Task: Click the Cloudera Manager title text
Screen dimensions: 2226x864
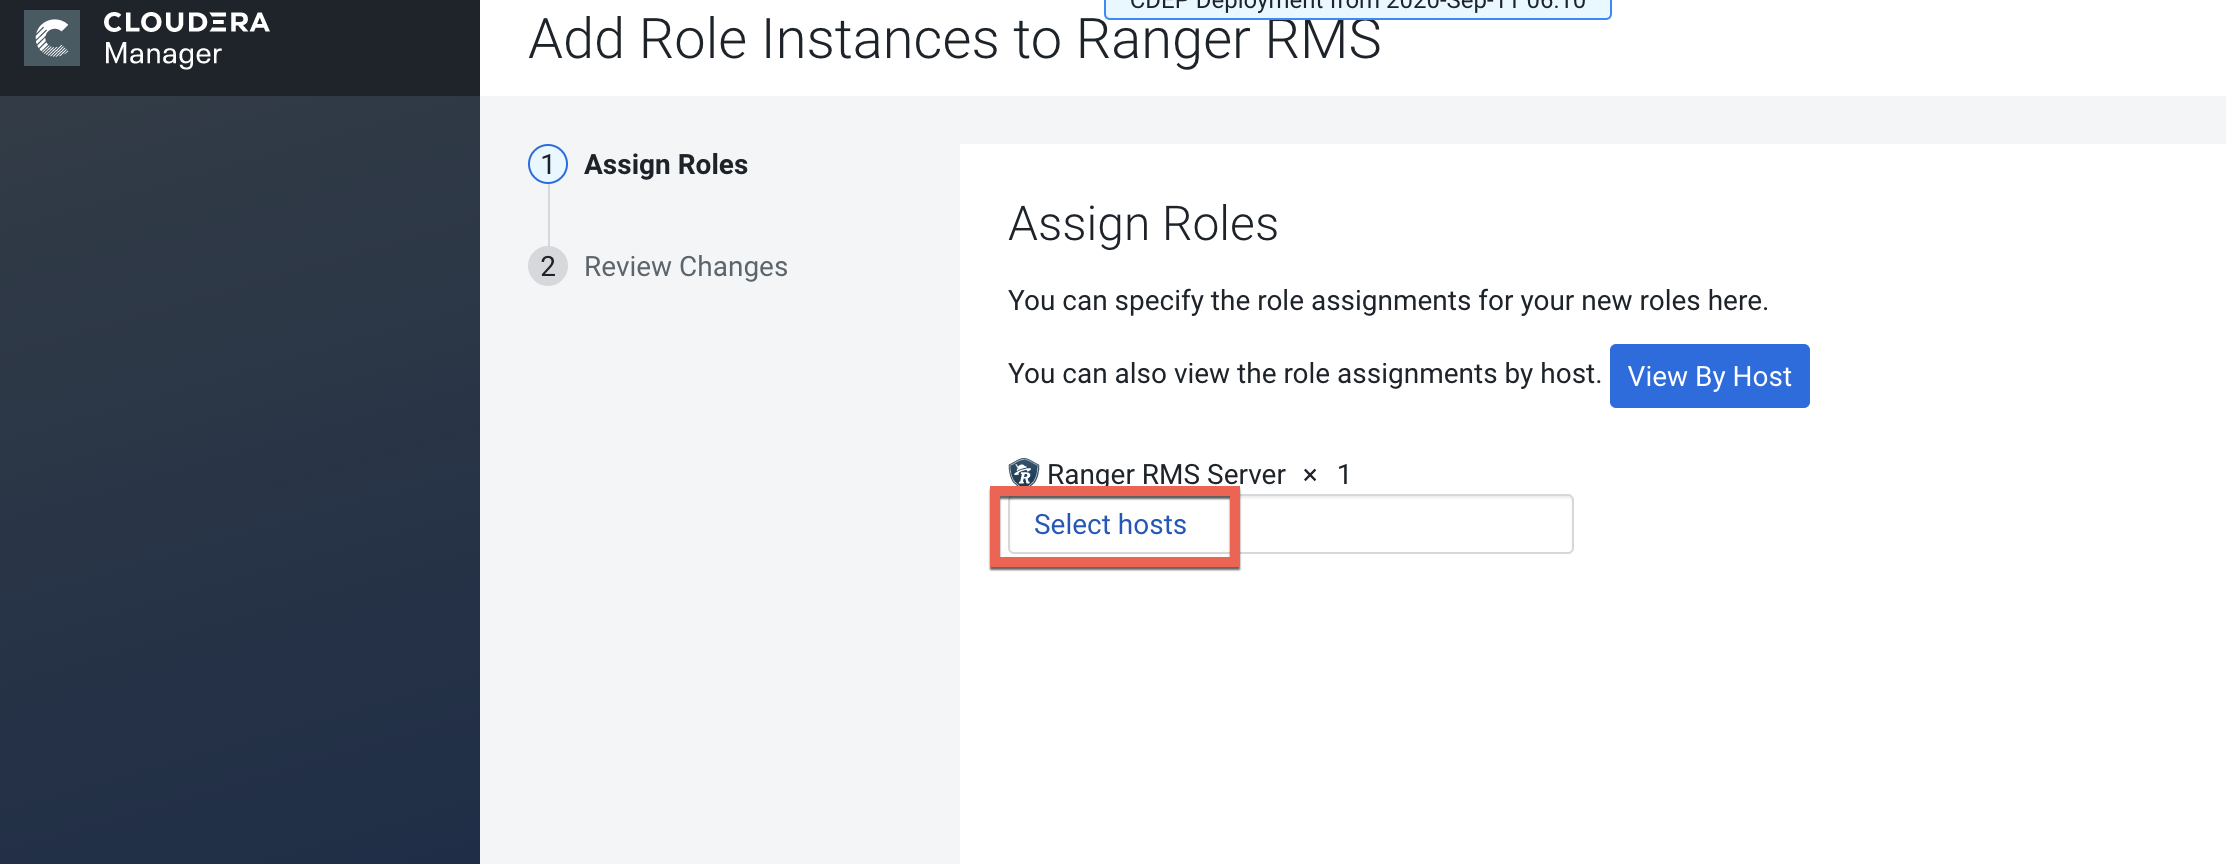Action: [x=186, y=38]
